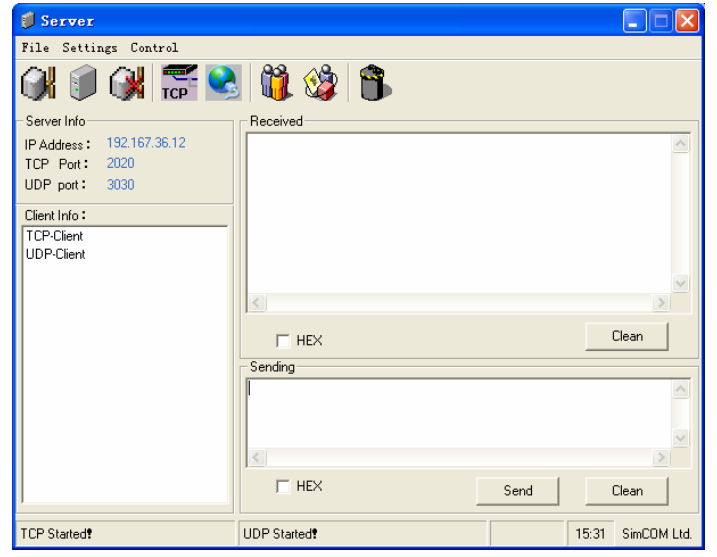Viewport: 717px width, 557px height.
Task: Click Clean button in Received panel
Action: 627,337
